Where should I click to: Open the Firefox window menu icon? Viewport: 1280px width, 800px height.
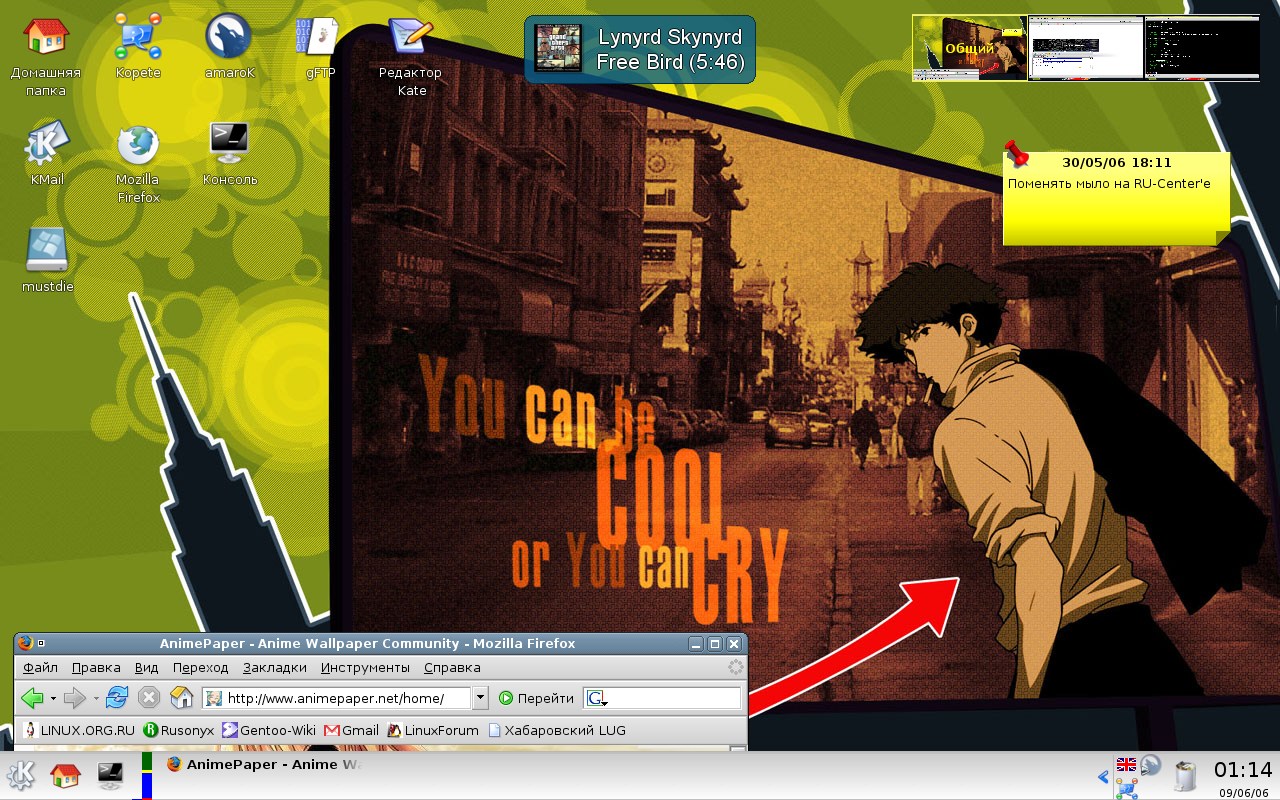coord(25,643)
